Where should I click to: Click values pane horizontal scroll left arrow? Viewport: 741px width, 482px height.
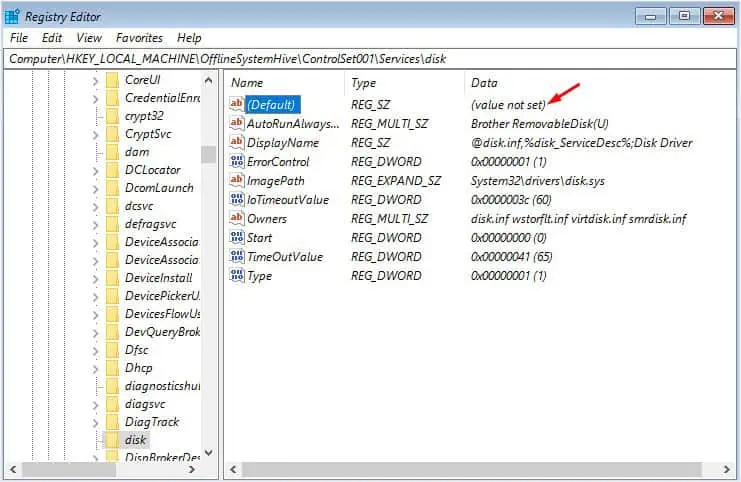233,470
